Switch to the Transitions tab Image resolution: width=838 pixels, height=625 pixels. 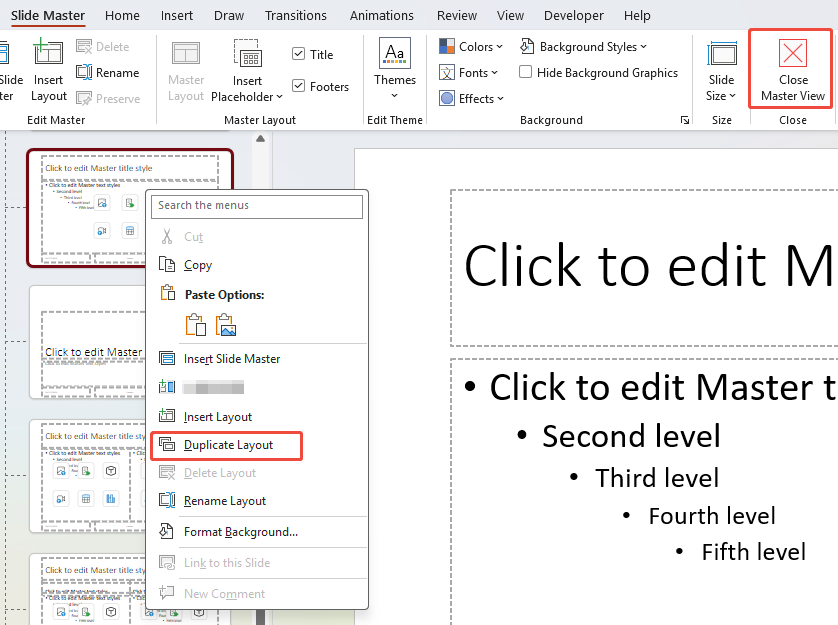tap(296, 16)
